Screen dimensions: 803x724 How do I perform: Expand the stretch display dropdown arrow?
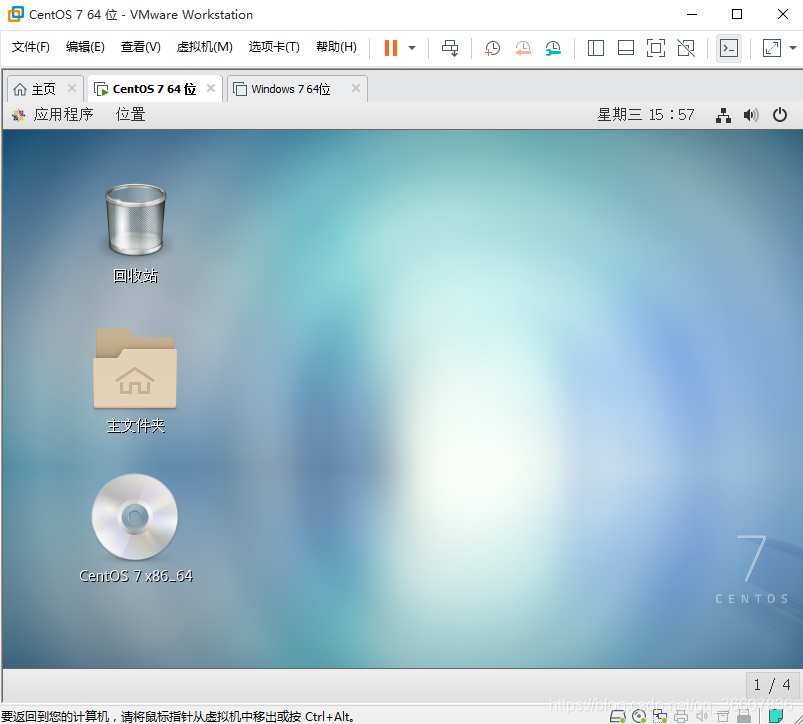pos(793,48)
